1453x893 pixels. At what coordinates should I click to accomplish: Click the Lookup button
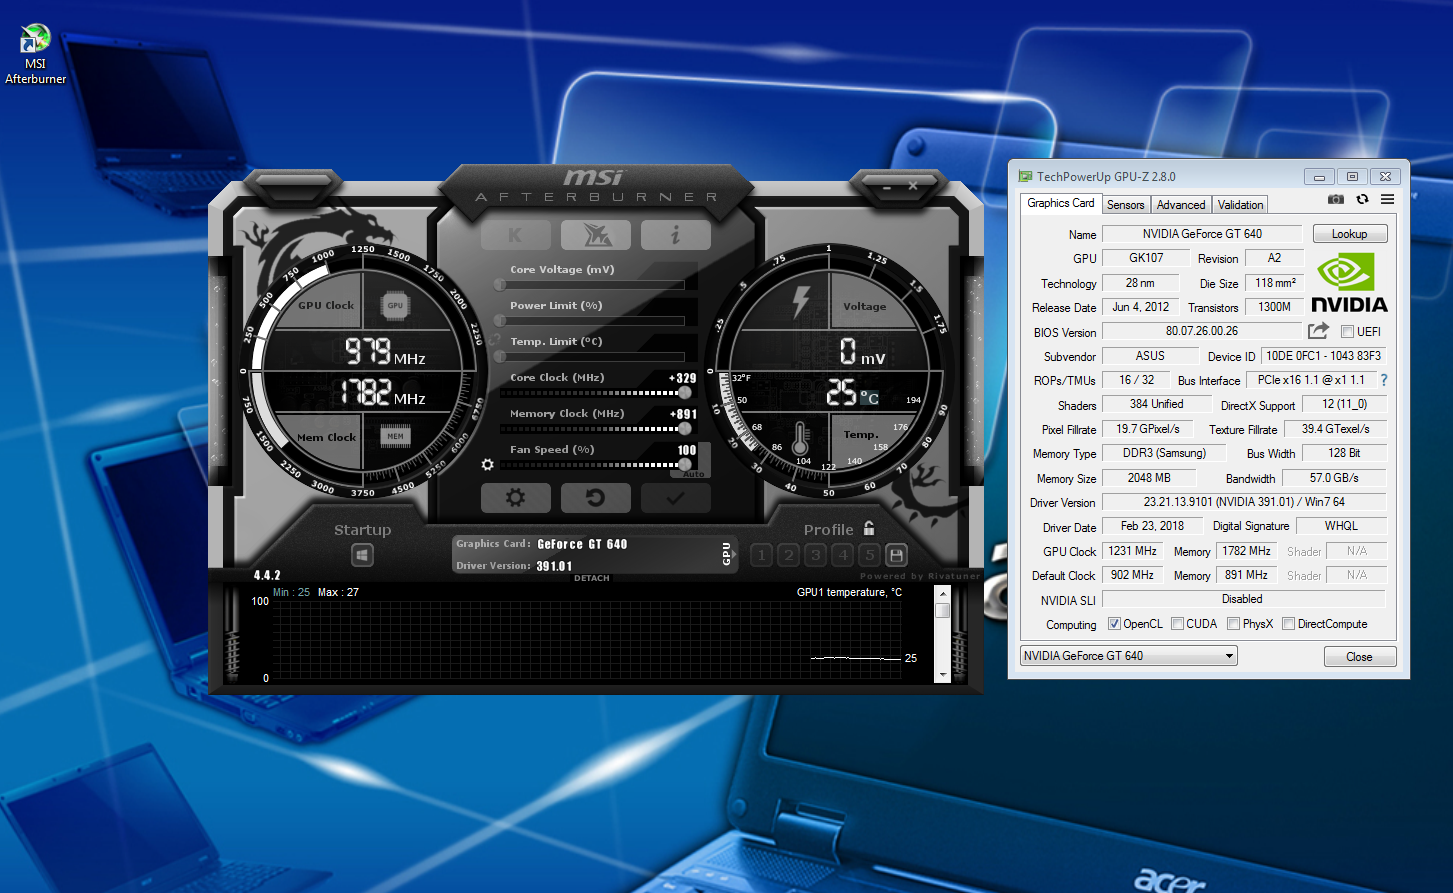[1349, 234]
